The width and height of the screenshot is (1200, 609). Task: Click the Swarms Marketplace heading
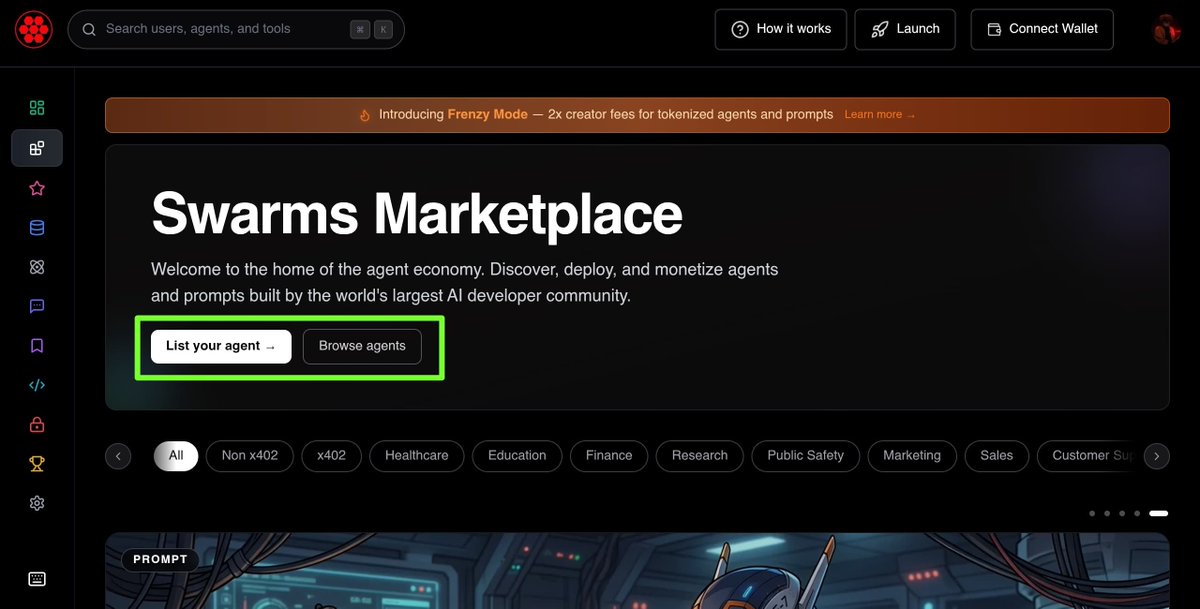417,213
